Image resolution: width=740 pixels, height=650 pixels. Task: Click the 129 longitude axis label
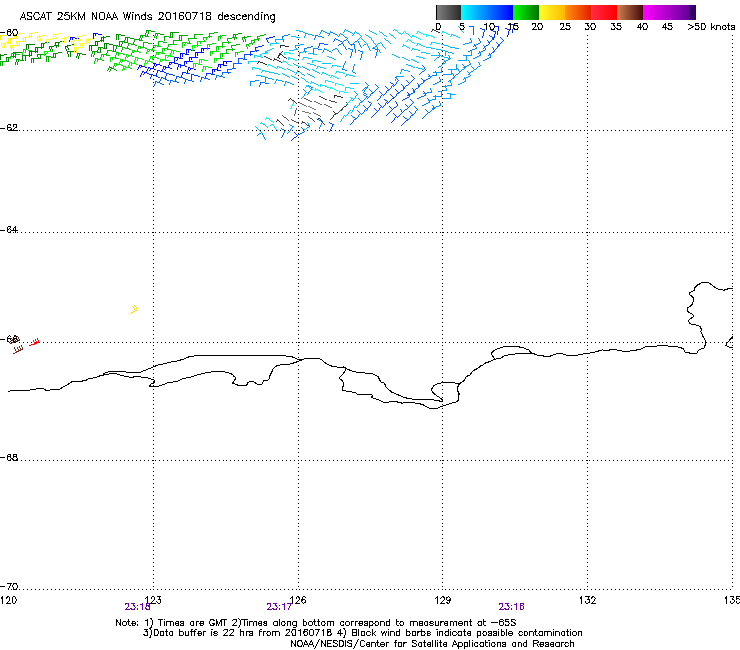(x=443, y=600)
